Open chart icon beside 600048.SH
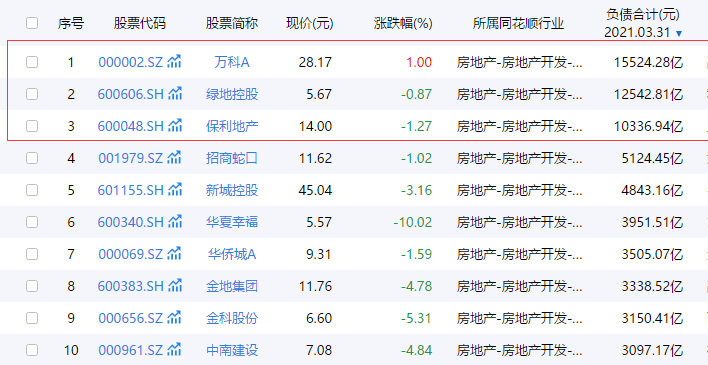Screen dimensions: 708x365 (x=175, y=126)
